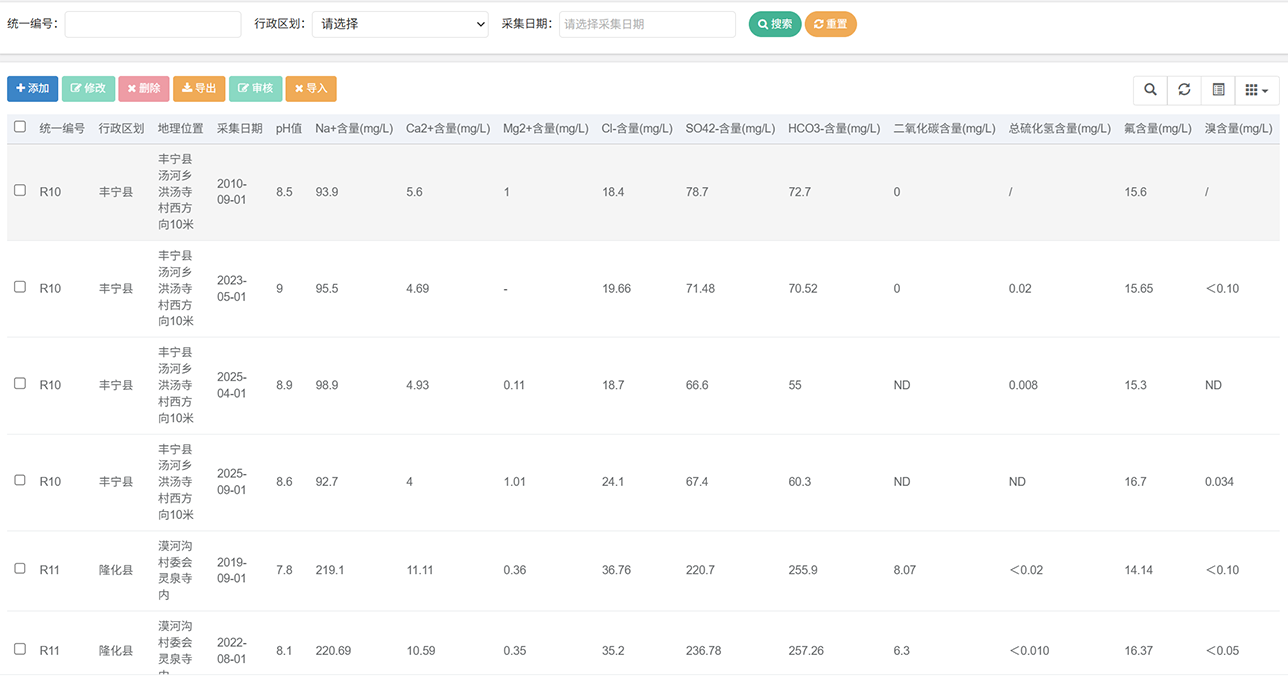Screen dimensions: 1288x679
Task: Toggle the table card view icon
Action: [x=1218, y=90]
